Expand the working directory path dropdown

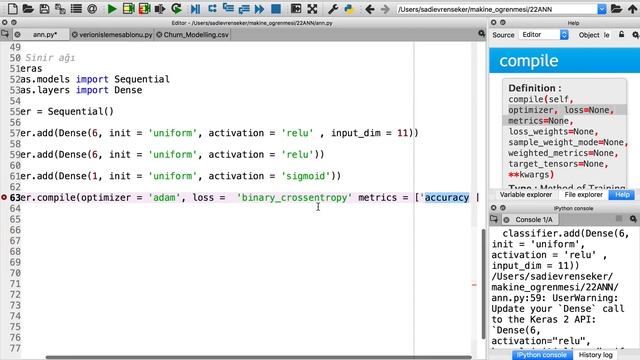602,9
